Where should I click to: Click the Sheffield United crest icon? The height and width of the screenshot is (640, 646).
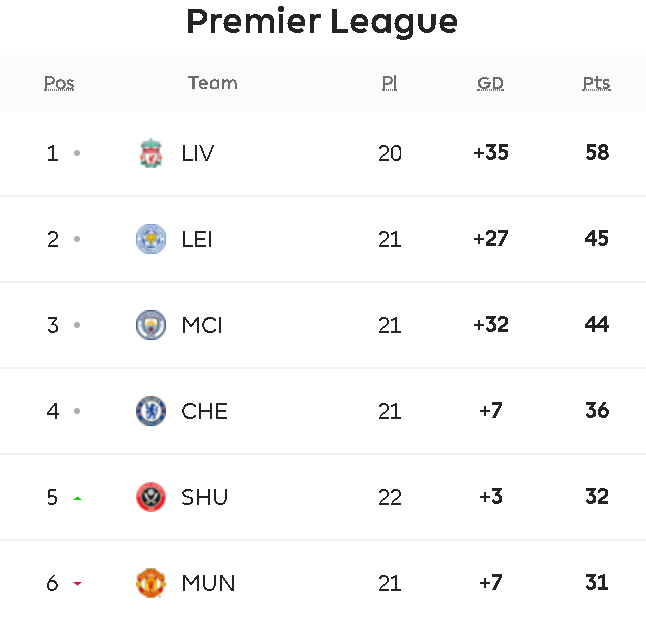tap(151, 497)
